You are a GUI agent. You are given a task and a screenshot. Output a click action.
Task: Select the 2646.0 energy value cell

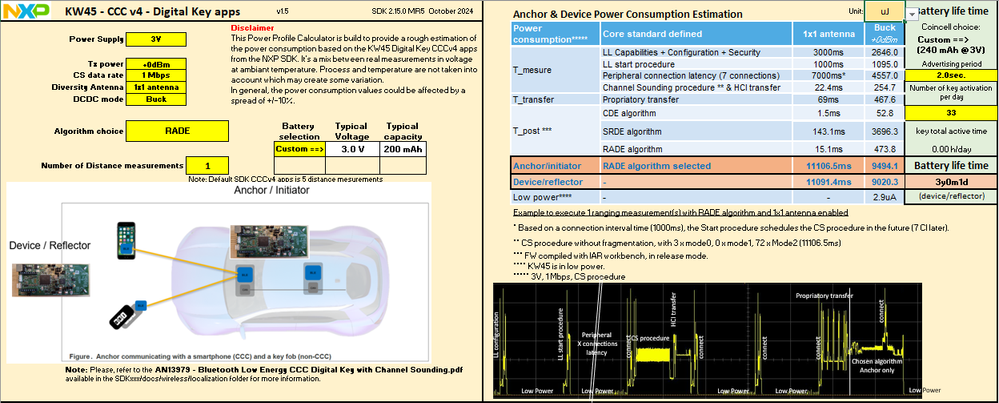pyautogui.click(x=884, y=52)
